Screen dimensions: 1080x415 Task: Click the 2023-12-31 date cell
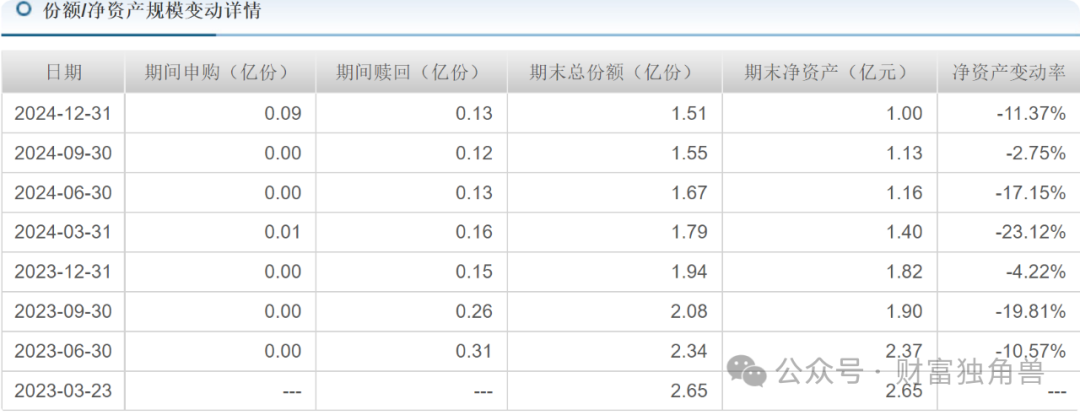pyautogui.click(x=63, y=272)
